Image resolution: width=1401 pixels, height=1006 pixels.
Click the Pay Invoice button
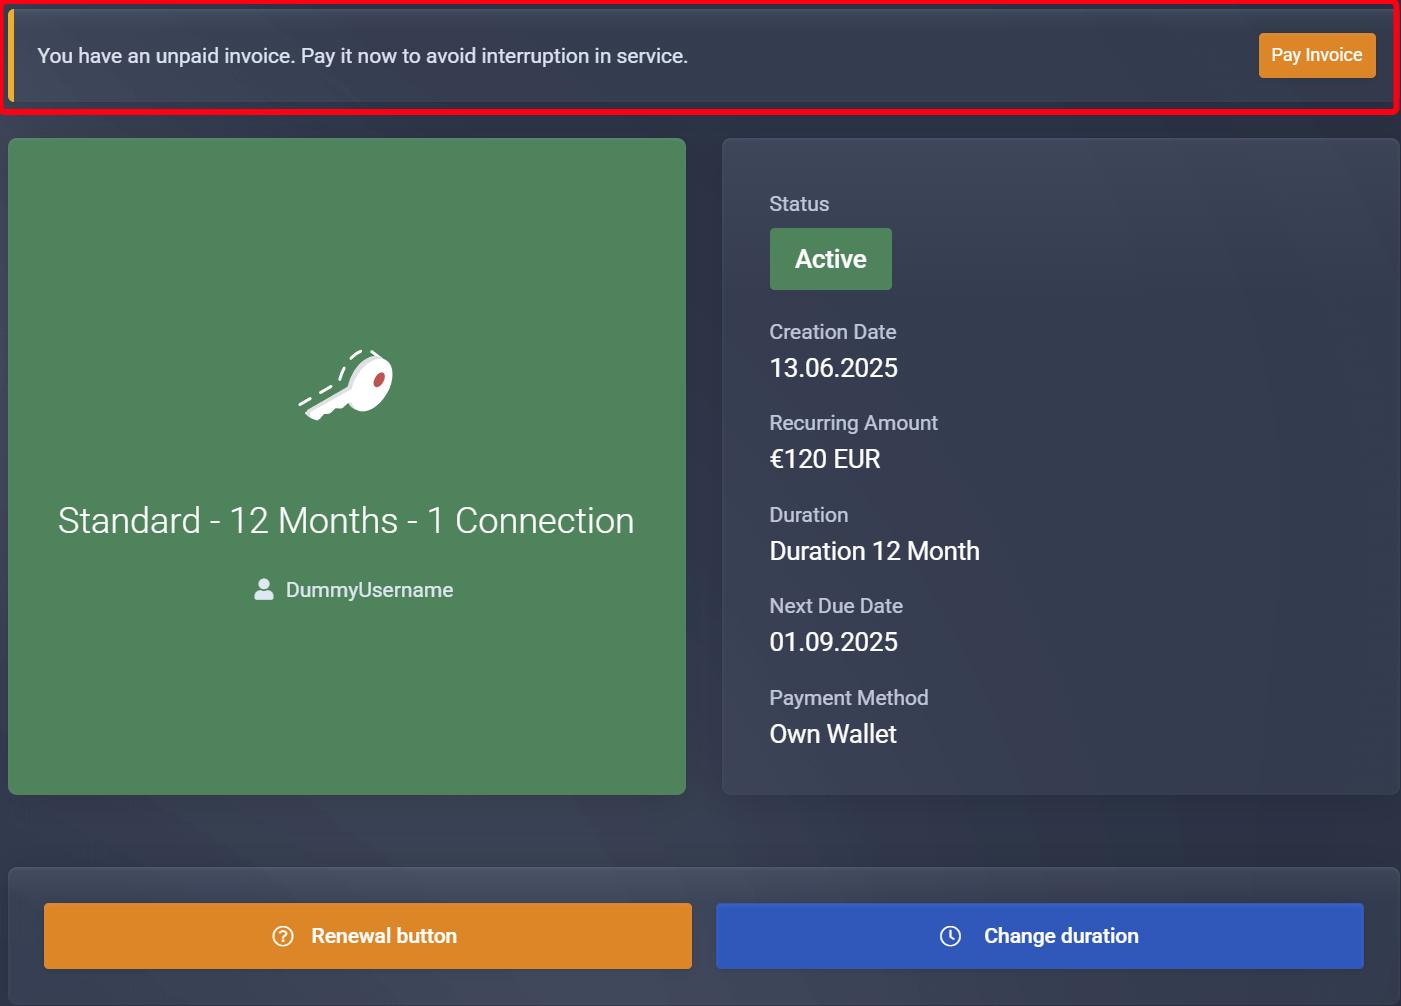coord(1316,55)
